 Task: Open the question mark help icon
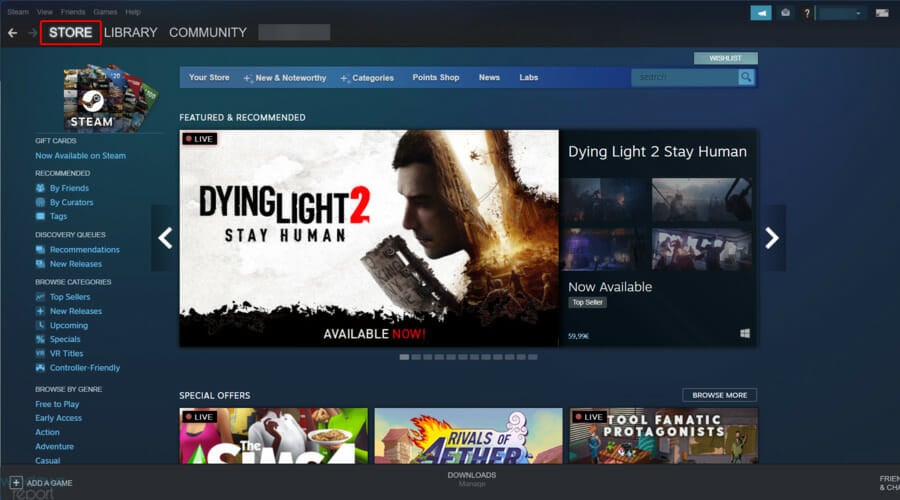(x=806, y=13)
